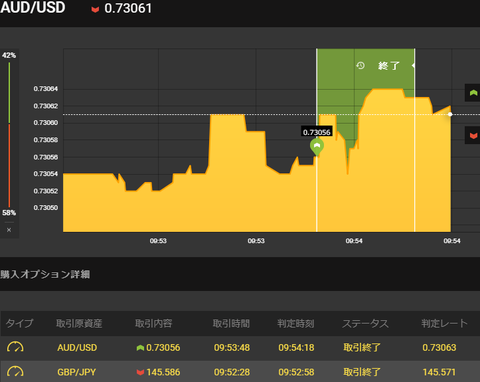This screenshot has width=480, height=382.
Task: Select the GBP/JPY asset in trade table
Action: (77, 372)
